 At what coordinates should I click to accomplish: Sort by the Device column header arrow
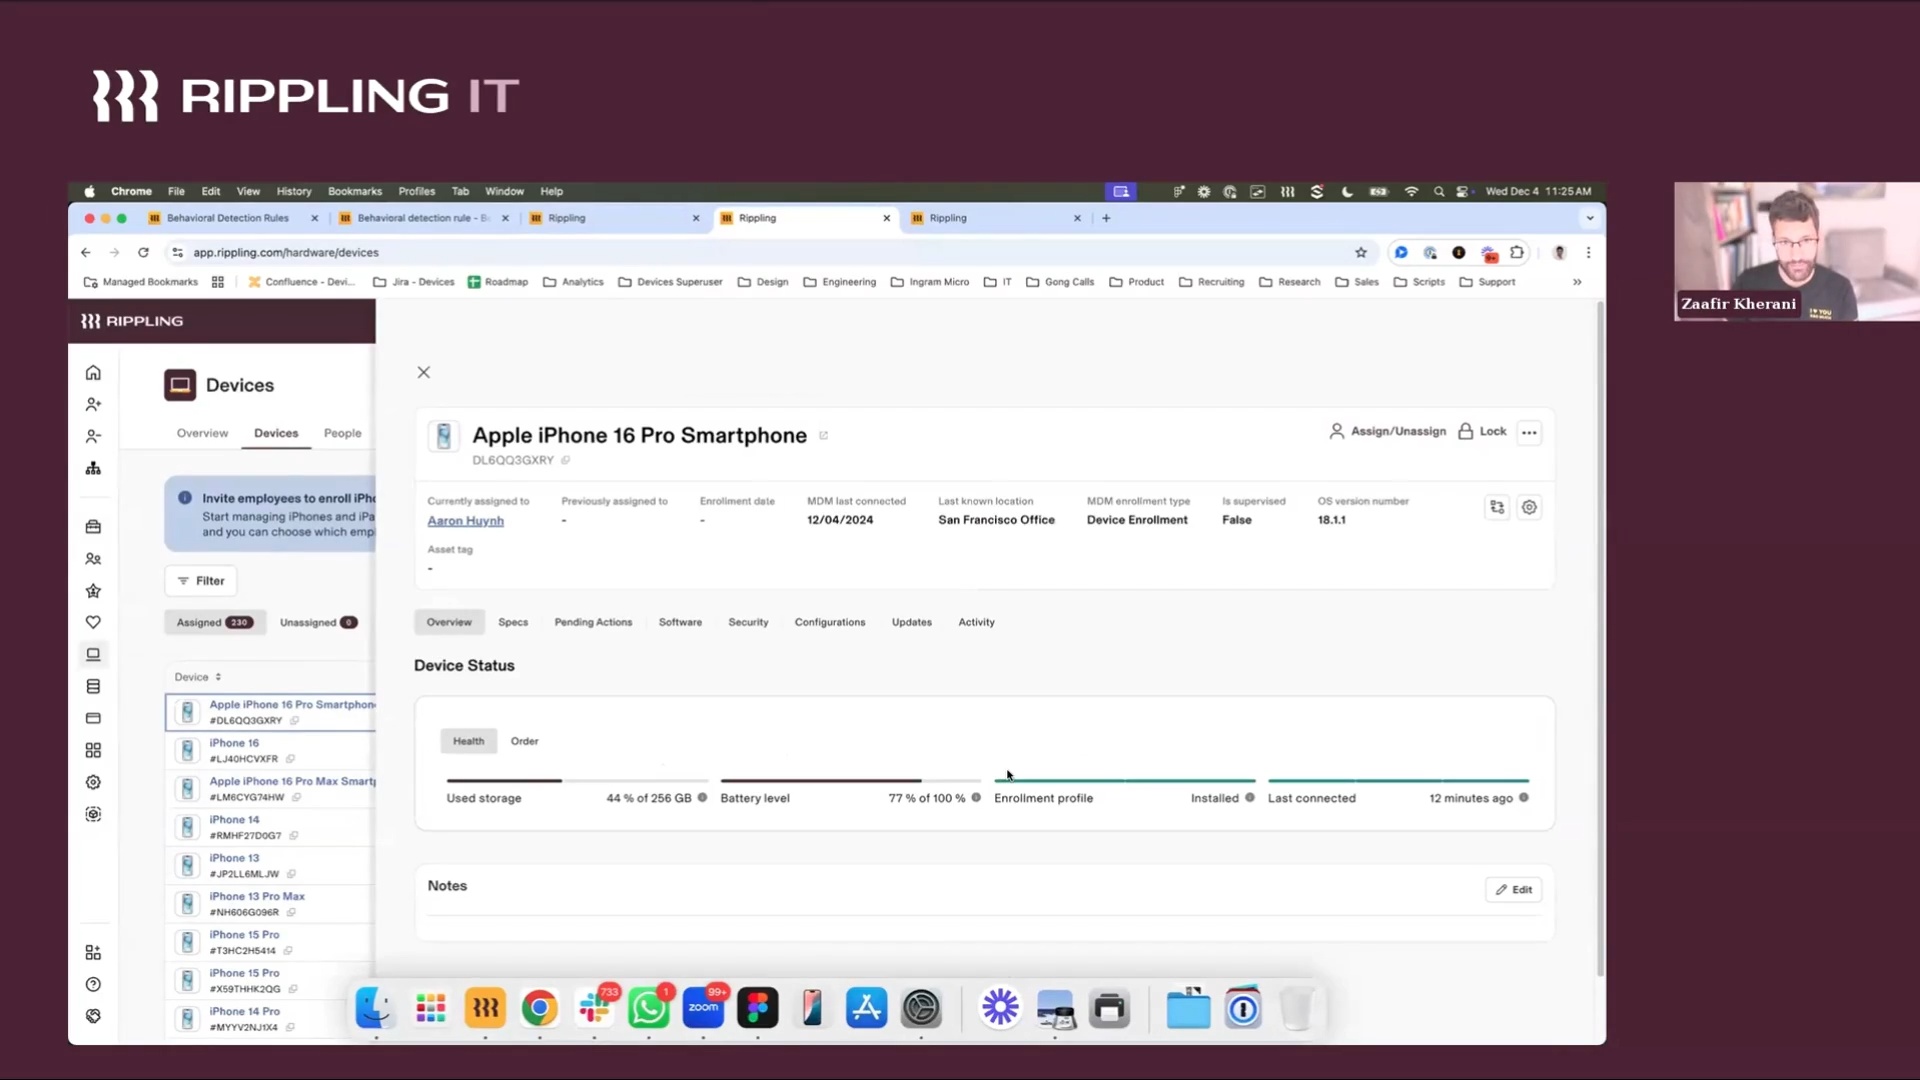[x=218, y=677]
